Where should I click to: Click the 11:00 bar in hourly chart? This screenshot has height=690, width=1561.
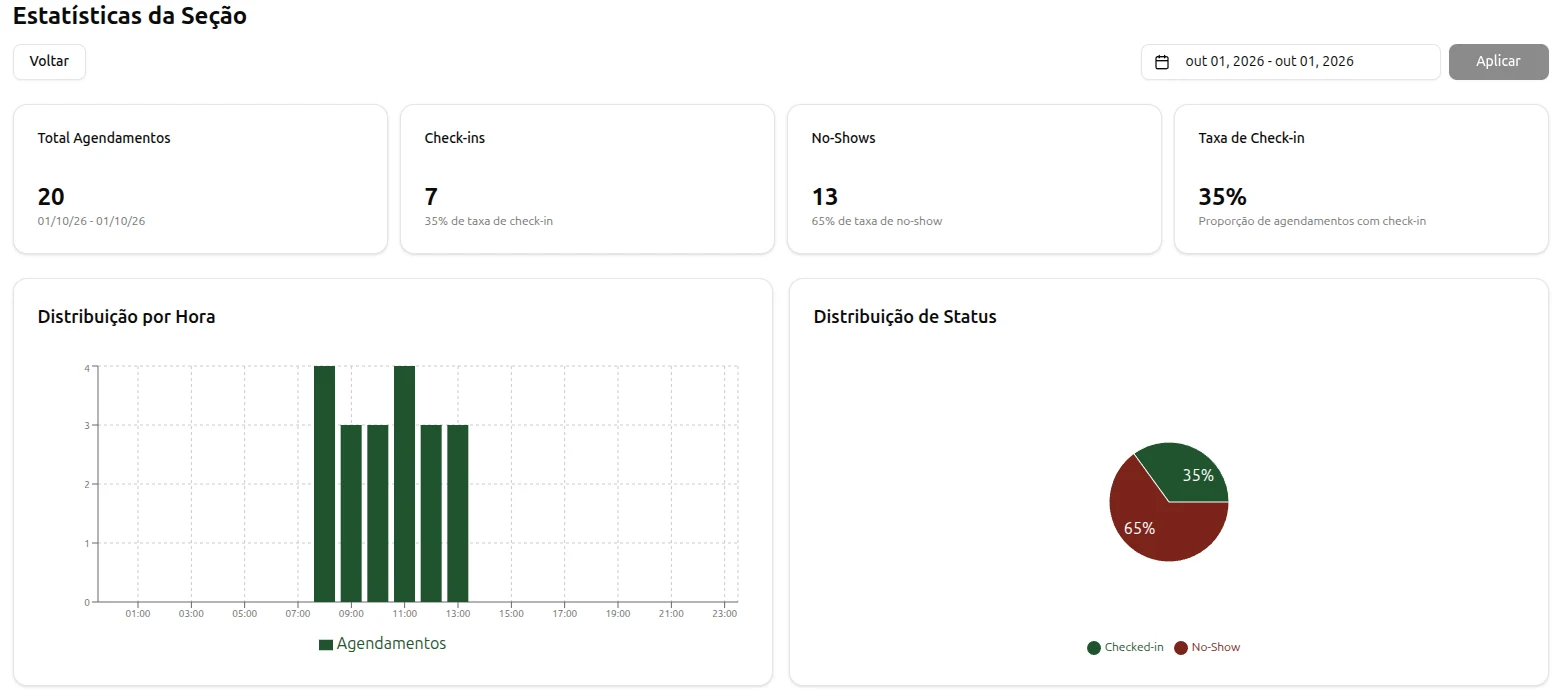click(404, 484)
